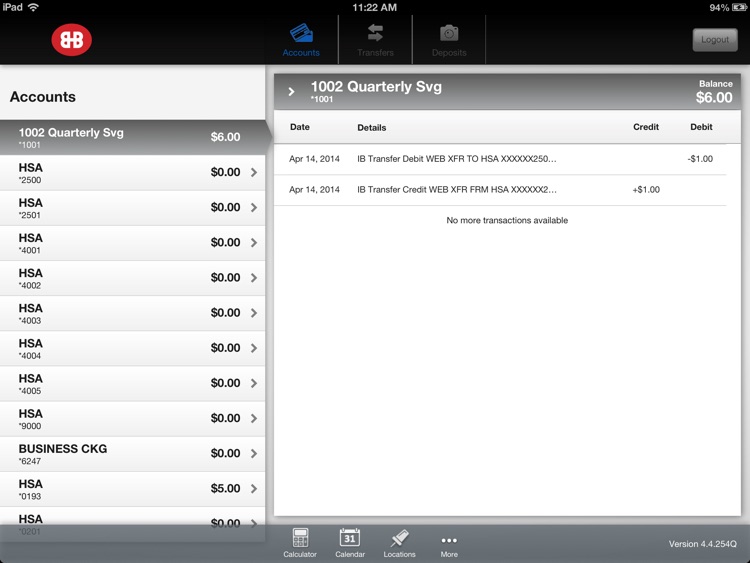Tap the Wi-Fi indicator in status bar

pos(33,7)
